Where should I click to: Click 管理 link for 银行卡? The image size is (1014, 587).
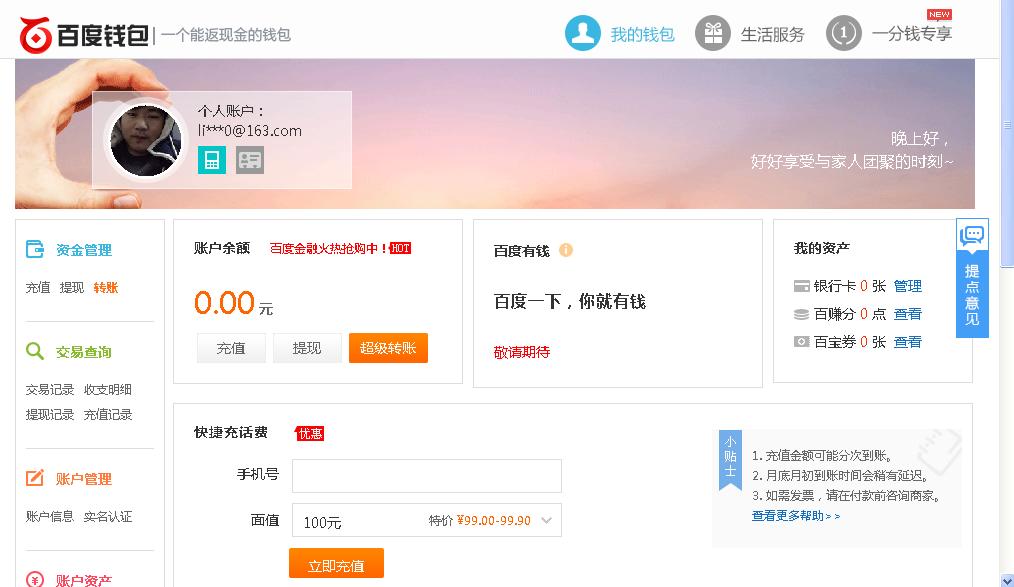pyautogui.click(x=907, y=286)
